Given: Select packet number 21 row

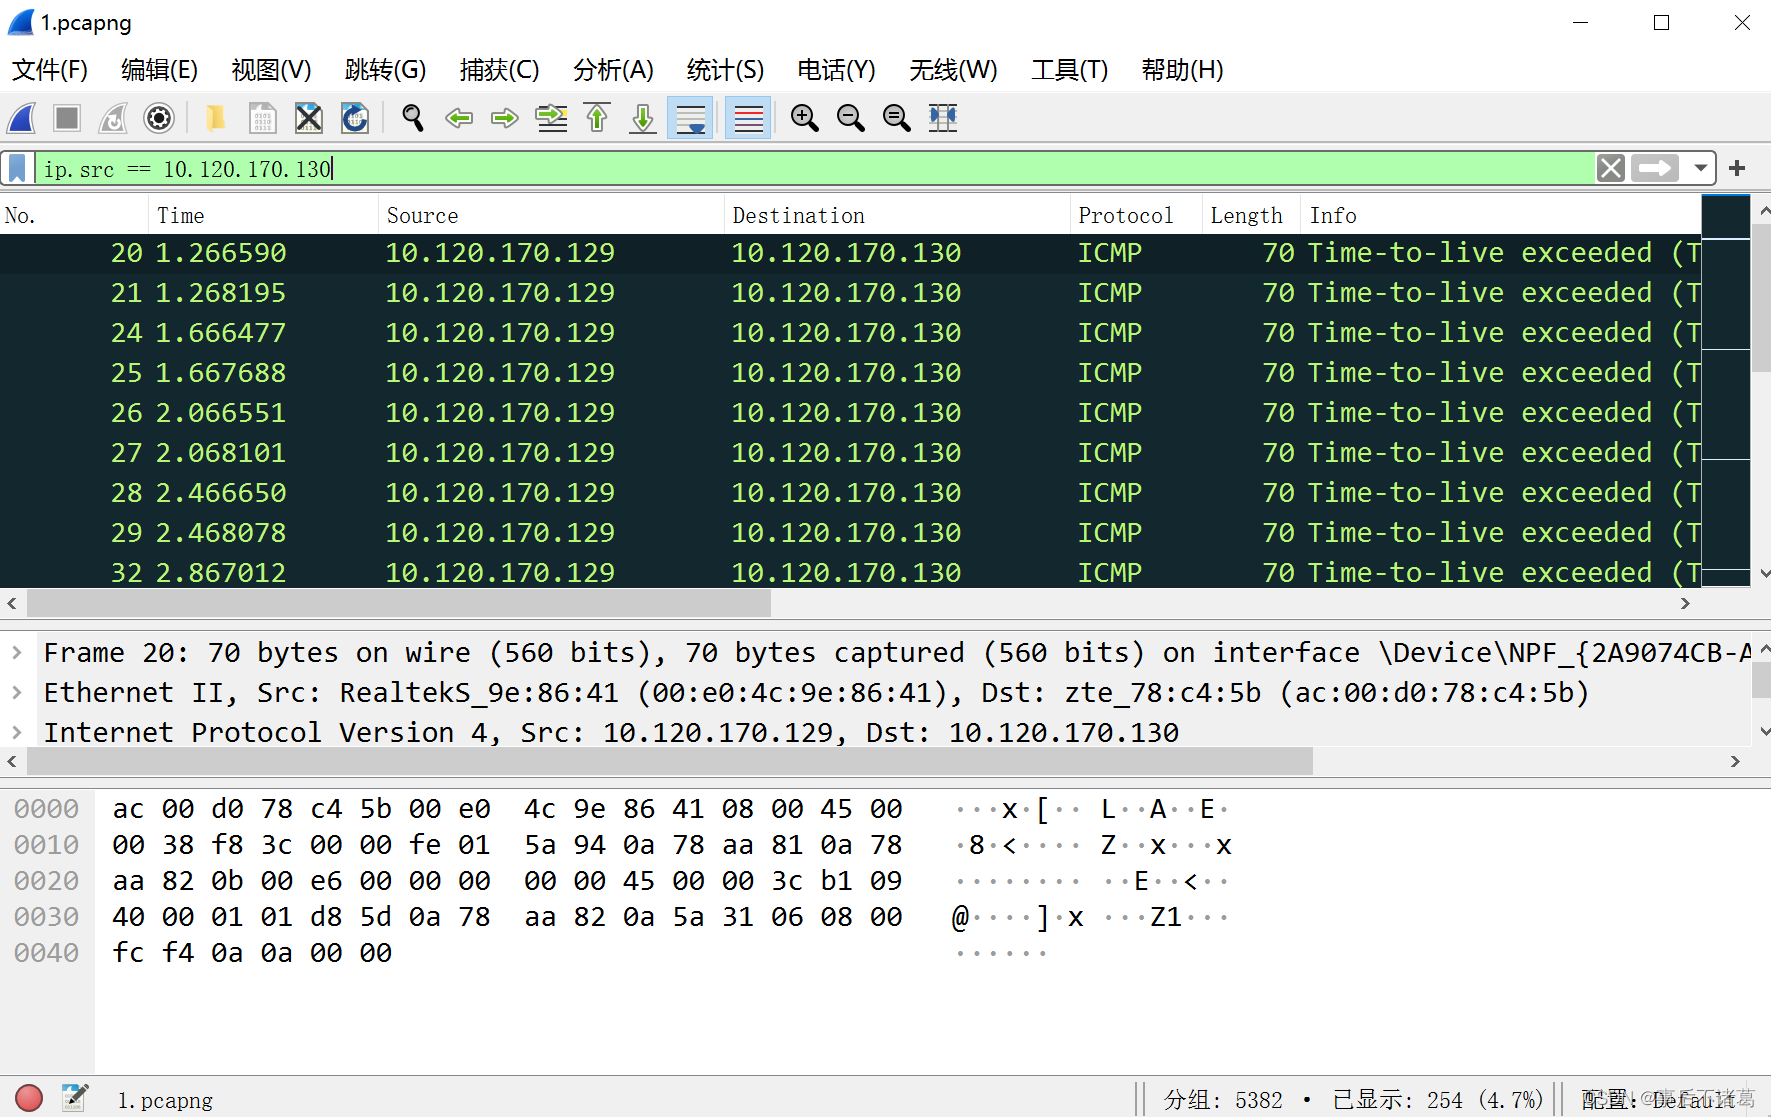Looking at the screenshot, I should (850, 293).
